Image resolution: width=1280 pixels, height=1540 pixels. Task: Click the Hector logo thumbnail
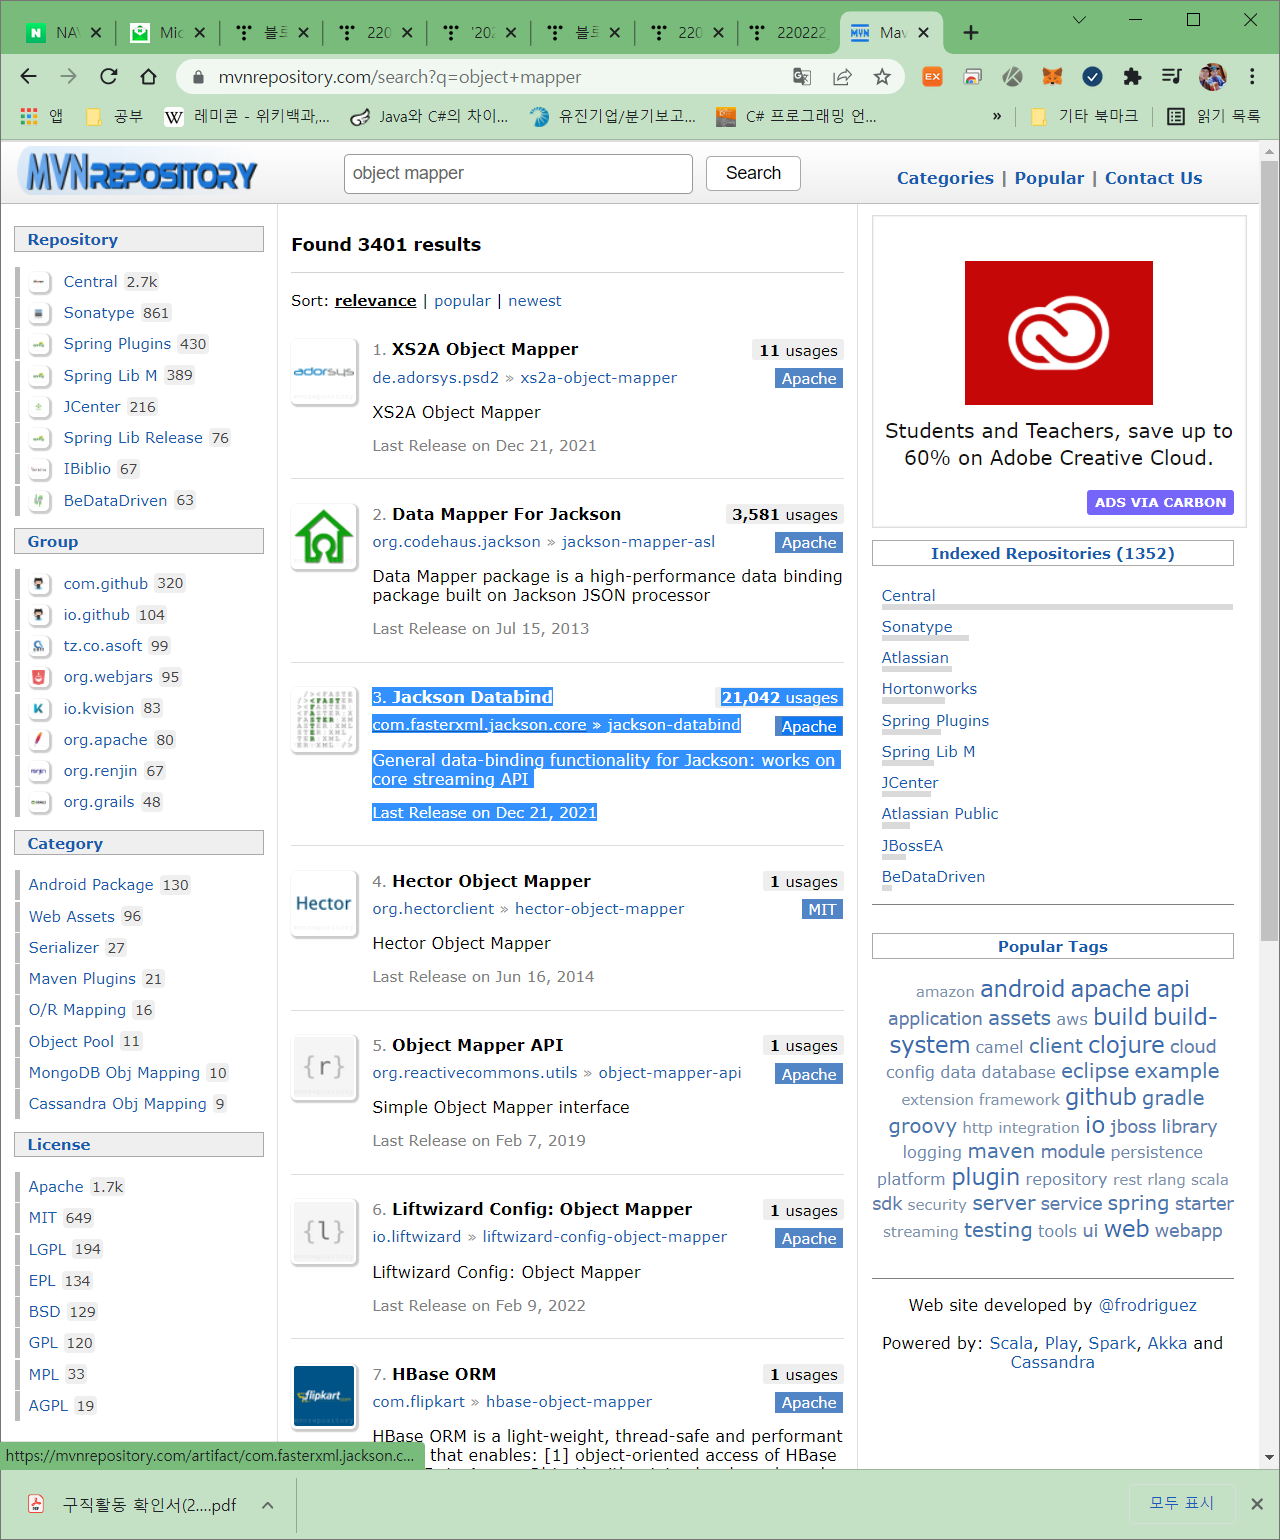pyautogui.click(x=324, y=904)
